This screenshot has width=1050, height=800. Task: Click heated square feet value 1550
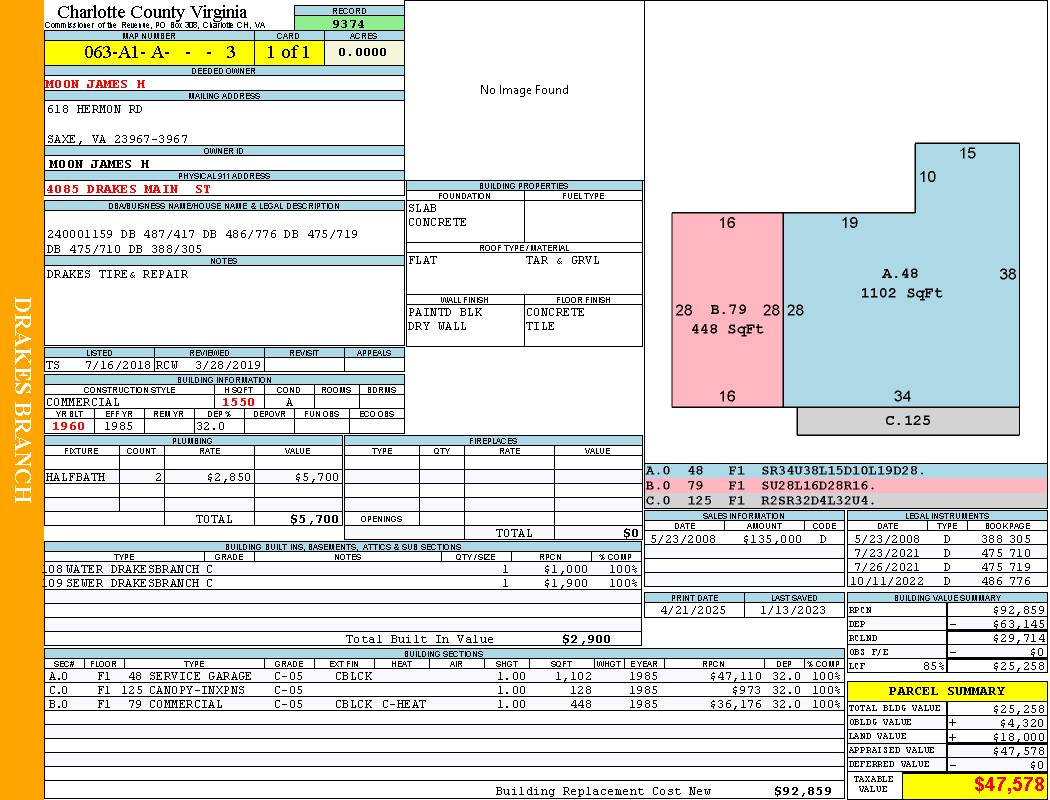(238, 402)
